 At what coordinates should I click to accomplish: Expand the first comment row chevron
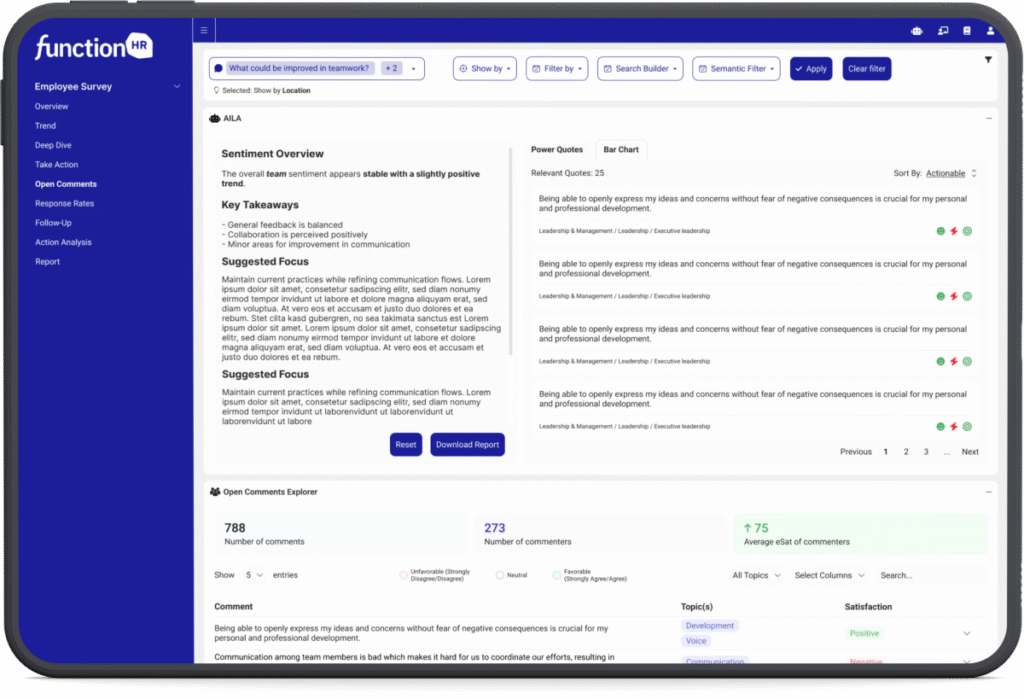[x=967, y=633]
